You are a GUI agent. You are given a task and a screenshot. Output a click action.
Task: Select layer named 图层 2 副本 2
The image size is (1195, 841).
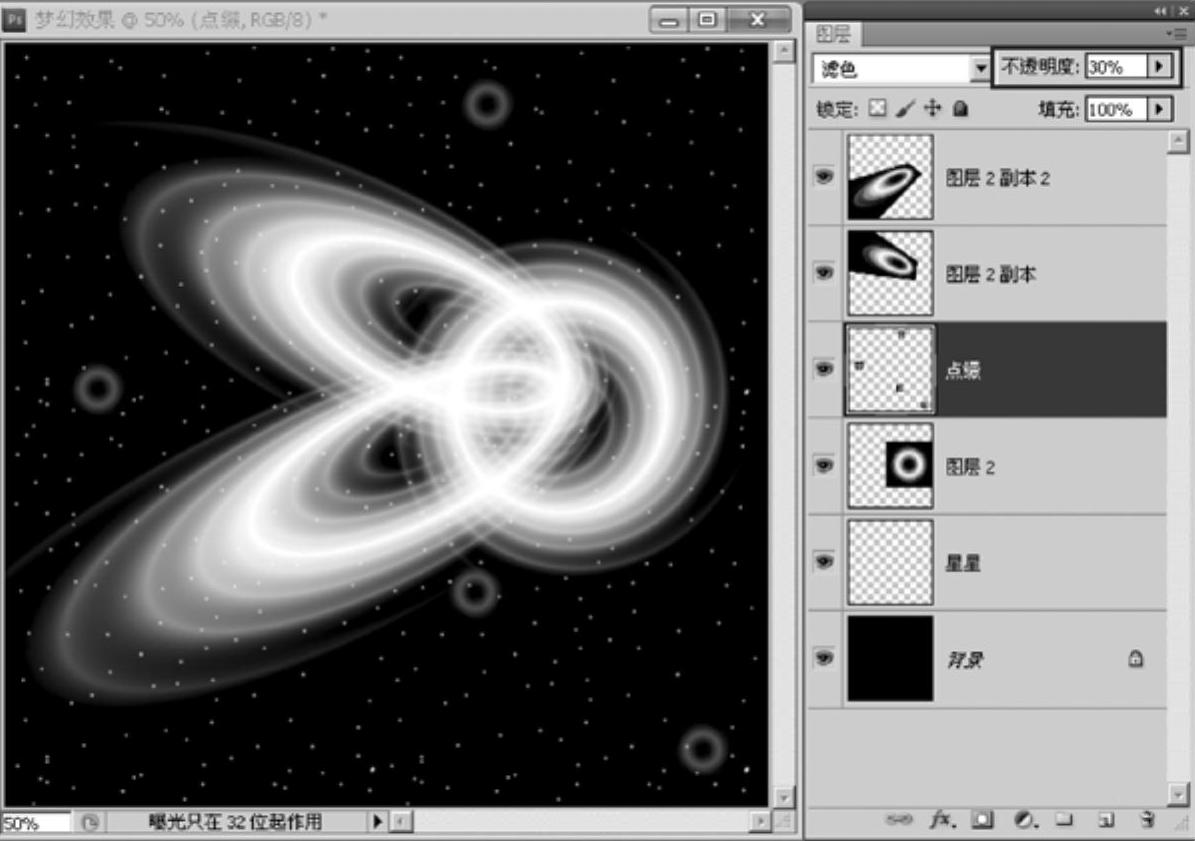pyautogui.click(x=998, y=178)
